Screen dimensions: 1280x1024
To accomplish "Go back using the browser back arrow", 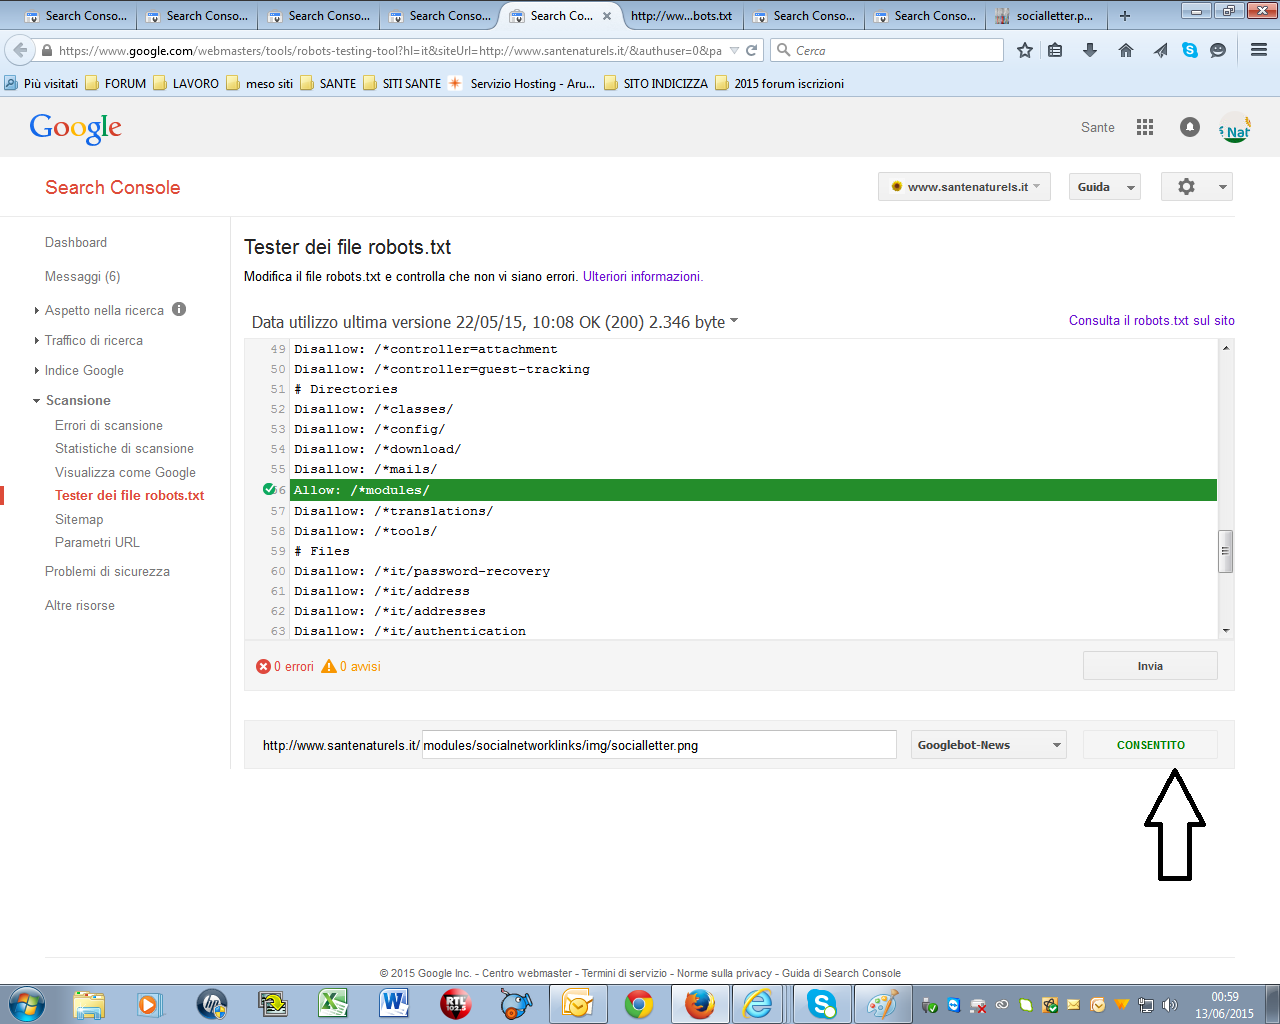I will pyautogui.click(x=20, y=50).
